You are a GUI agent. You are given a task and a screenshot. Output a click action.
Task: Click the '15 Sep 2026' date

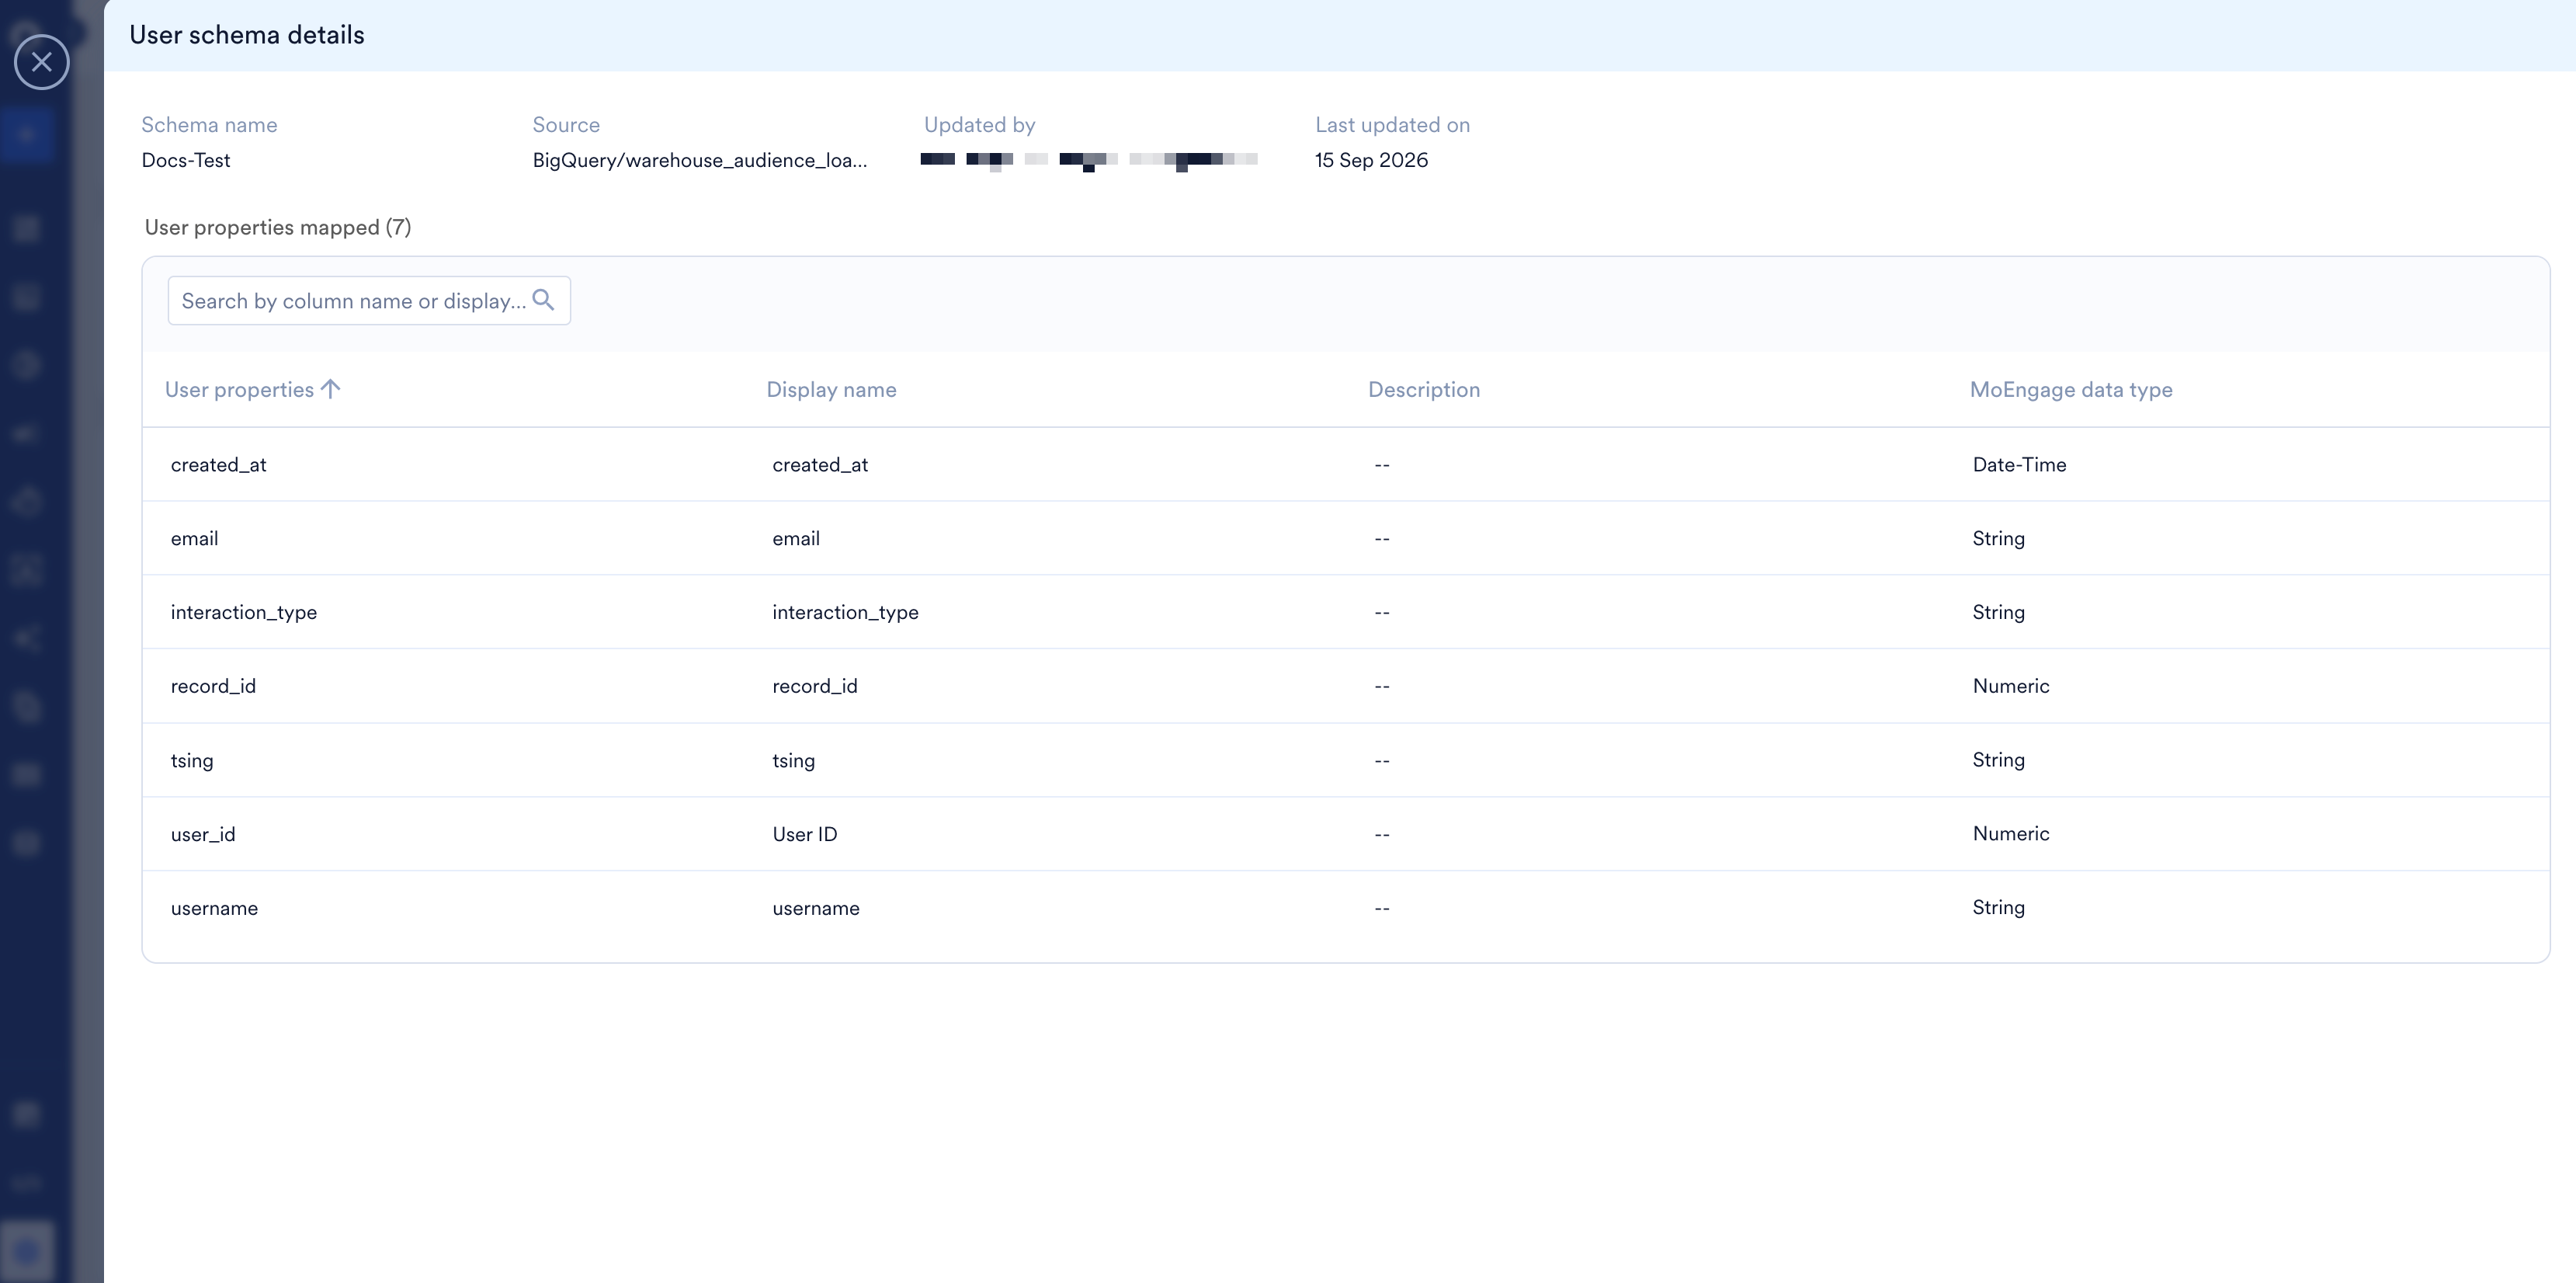point(1371,160)
